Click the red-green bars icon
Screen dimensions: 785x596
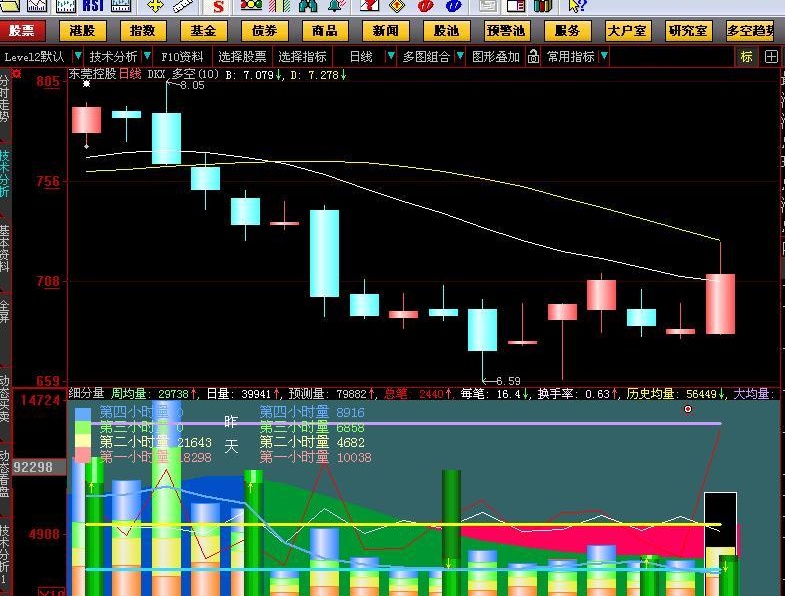click(x=279, y=6)
